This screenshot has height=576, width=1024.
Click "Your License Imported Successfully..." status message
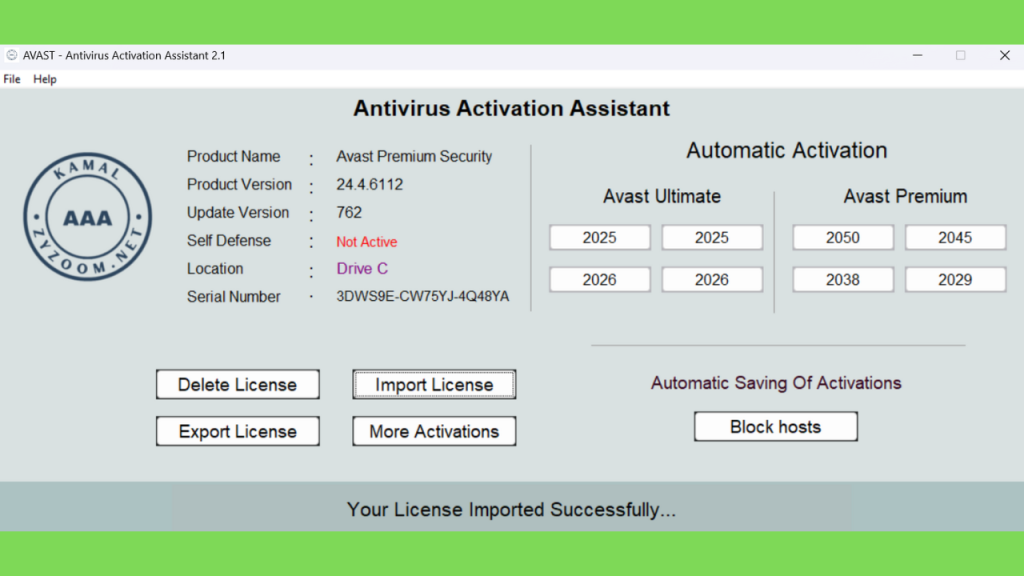pos(511,509)
